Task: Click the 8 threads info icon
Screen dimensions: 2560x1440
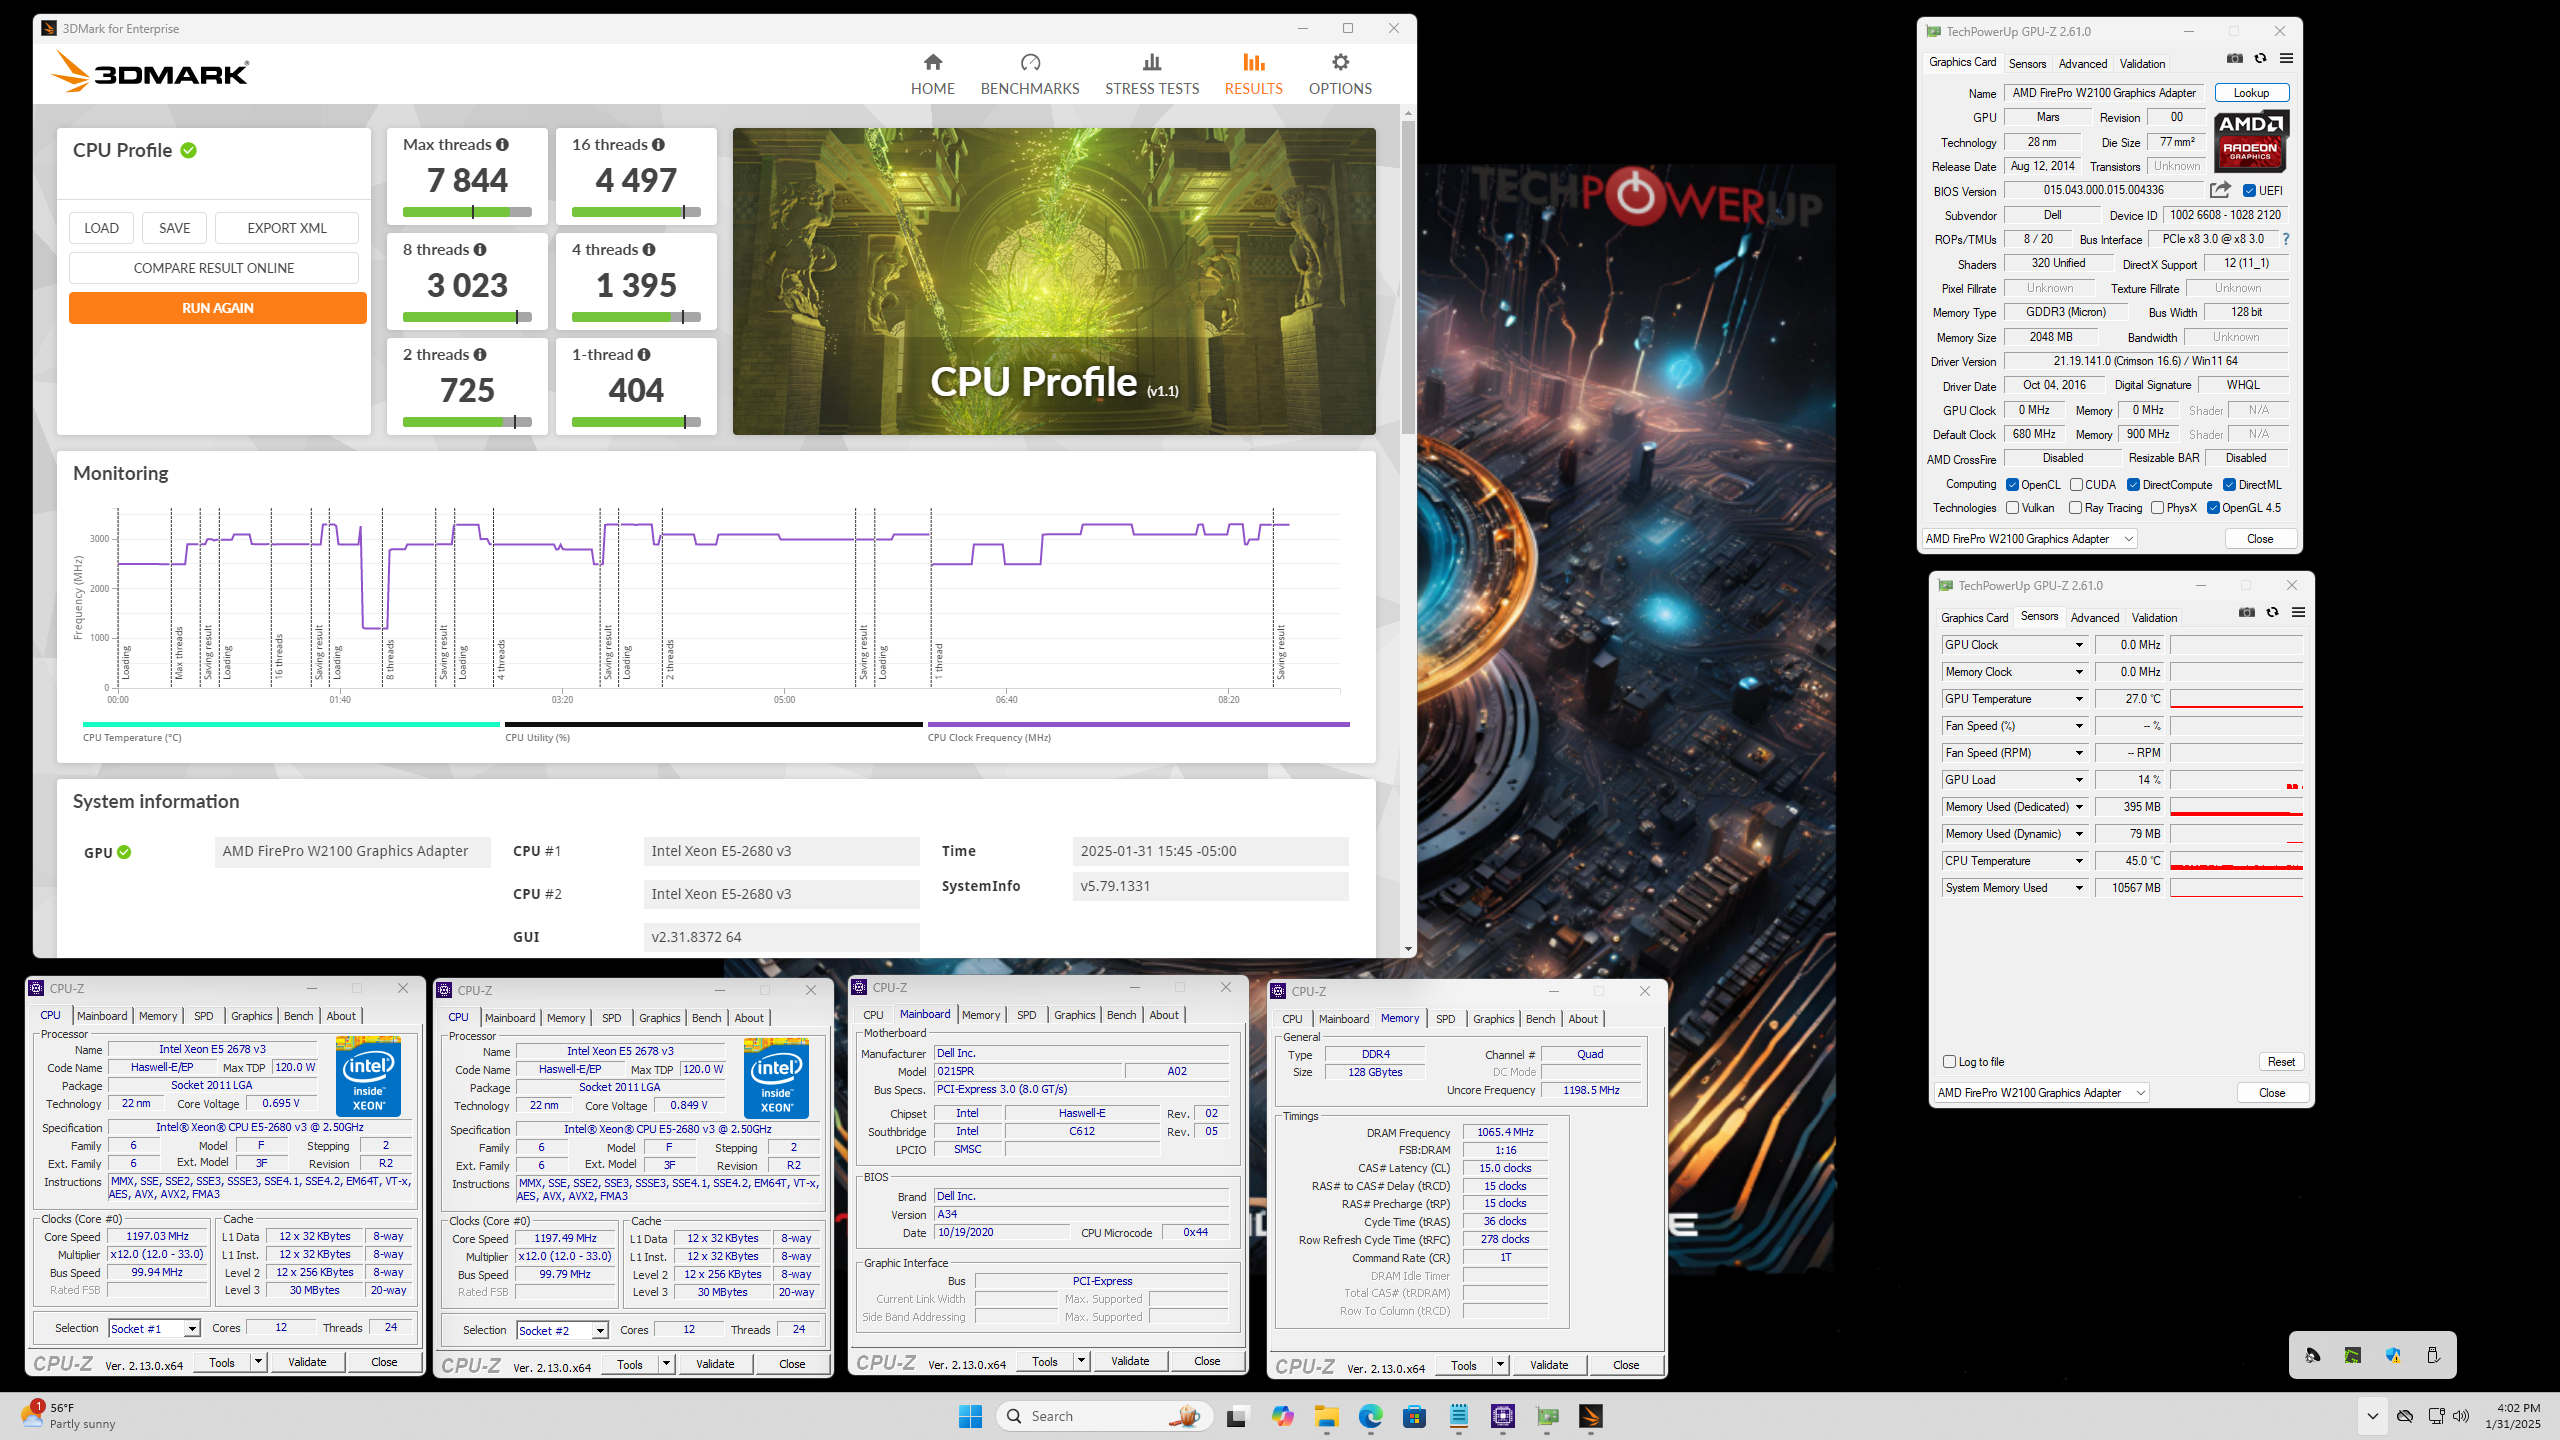Action: [x=480, y=250]
